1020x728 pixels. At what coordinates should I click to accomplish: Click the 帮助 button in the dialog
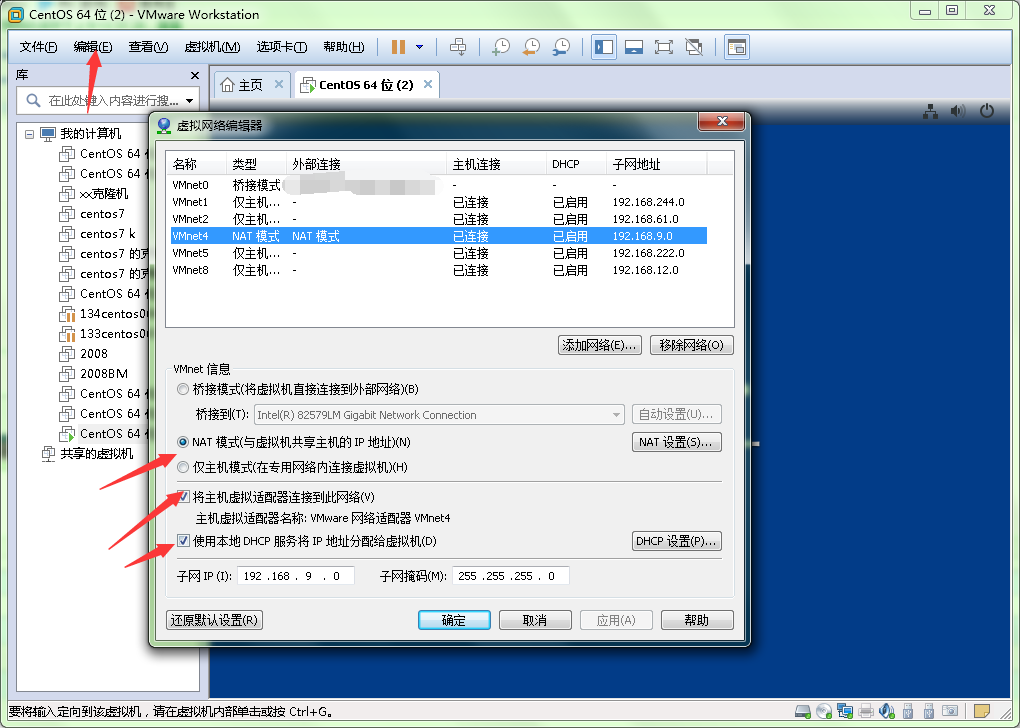pos(697,620)
